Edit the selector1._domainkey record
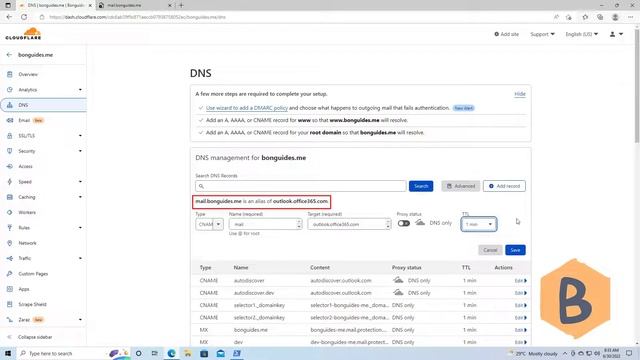The image size is (640, 360). (x=520, y=305)
